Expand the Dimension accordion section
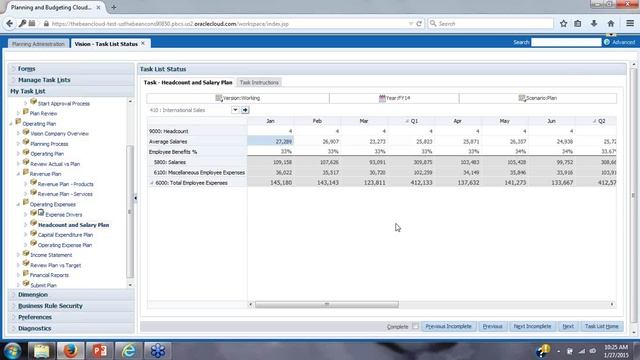640x360 pixels. point(71,294)
